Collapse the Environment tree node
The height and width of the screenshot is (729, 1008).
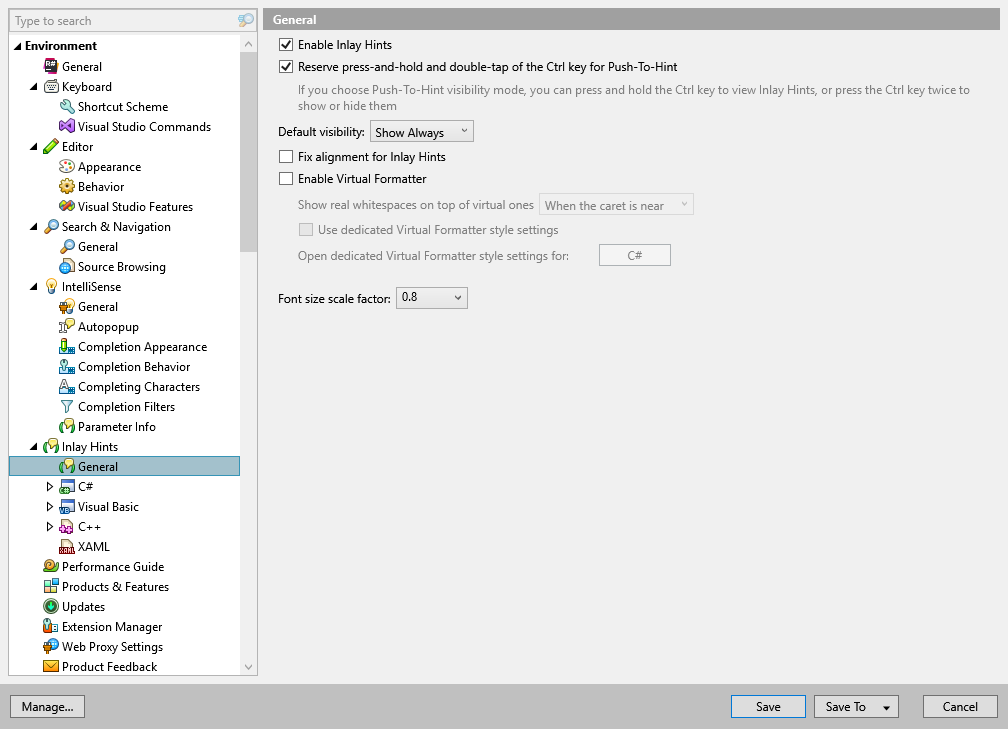click(x=18, y=46)
